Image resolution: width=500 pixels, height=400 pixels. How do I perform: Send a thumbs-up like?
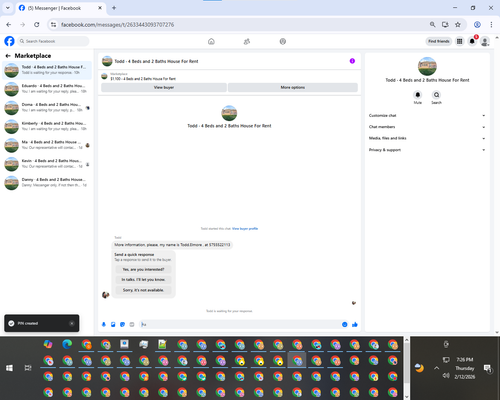(x=355, y=324)
